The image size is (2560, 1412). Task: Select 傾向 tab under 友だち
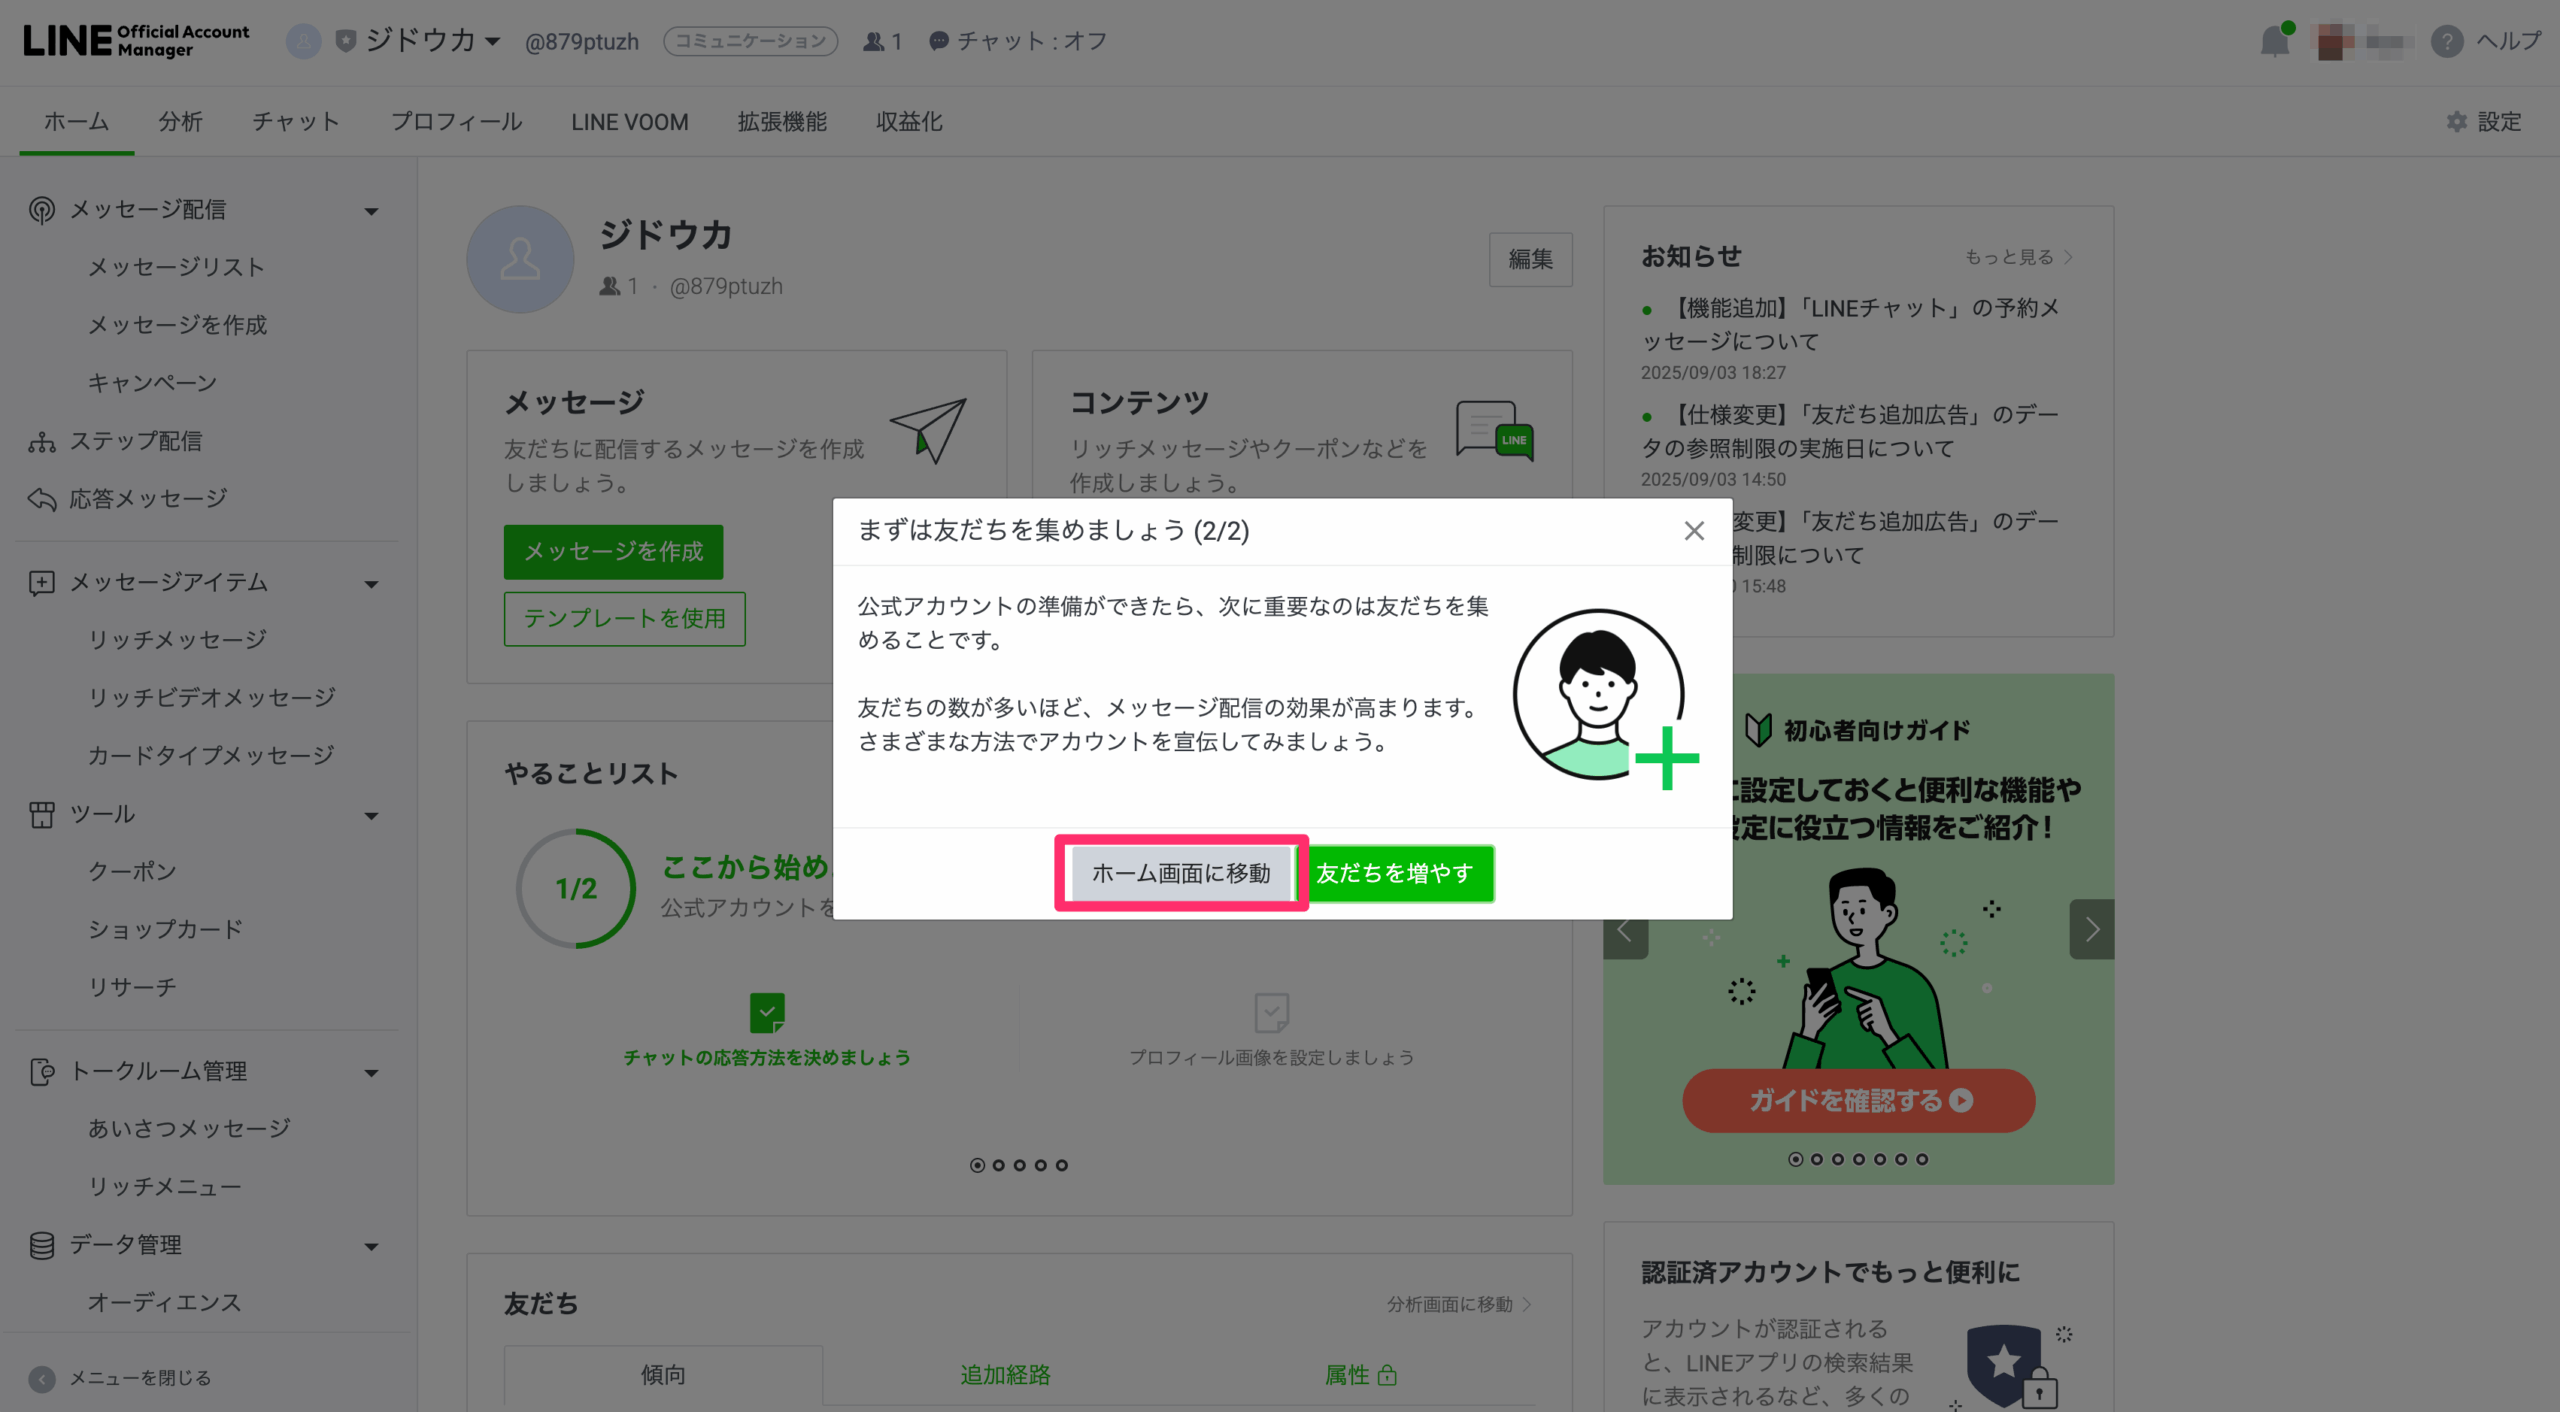[x=663, y=1375]
